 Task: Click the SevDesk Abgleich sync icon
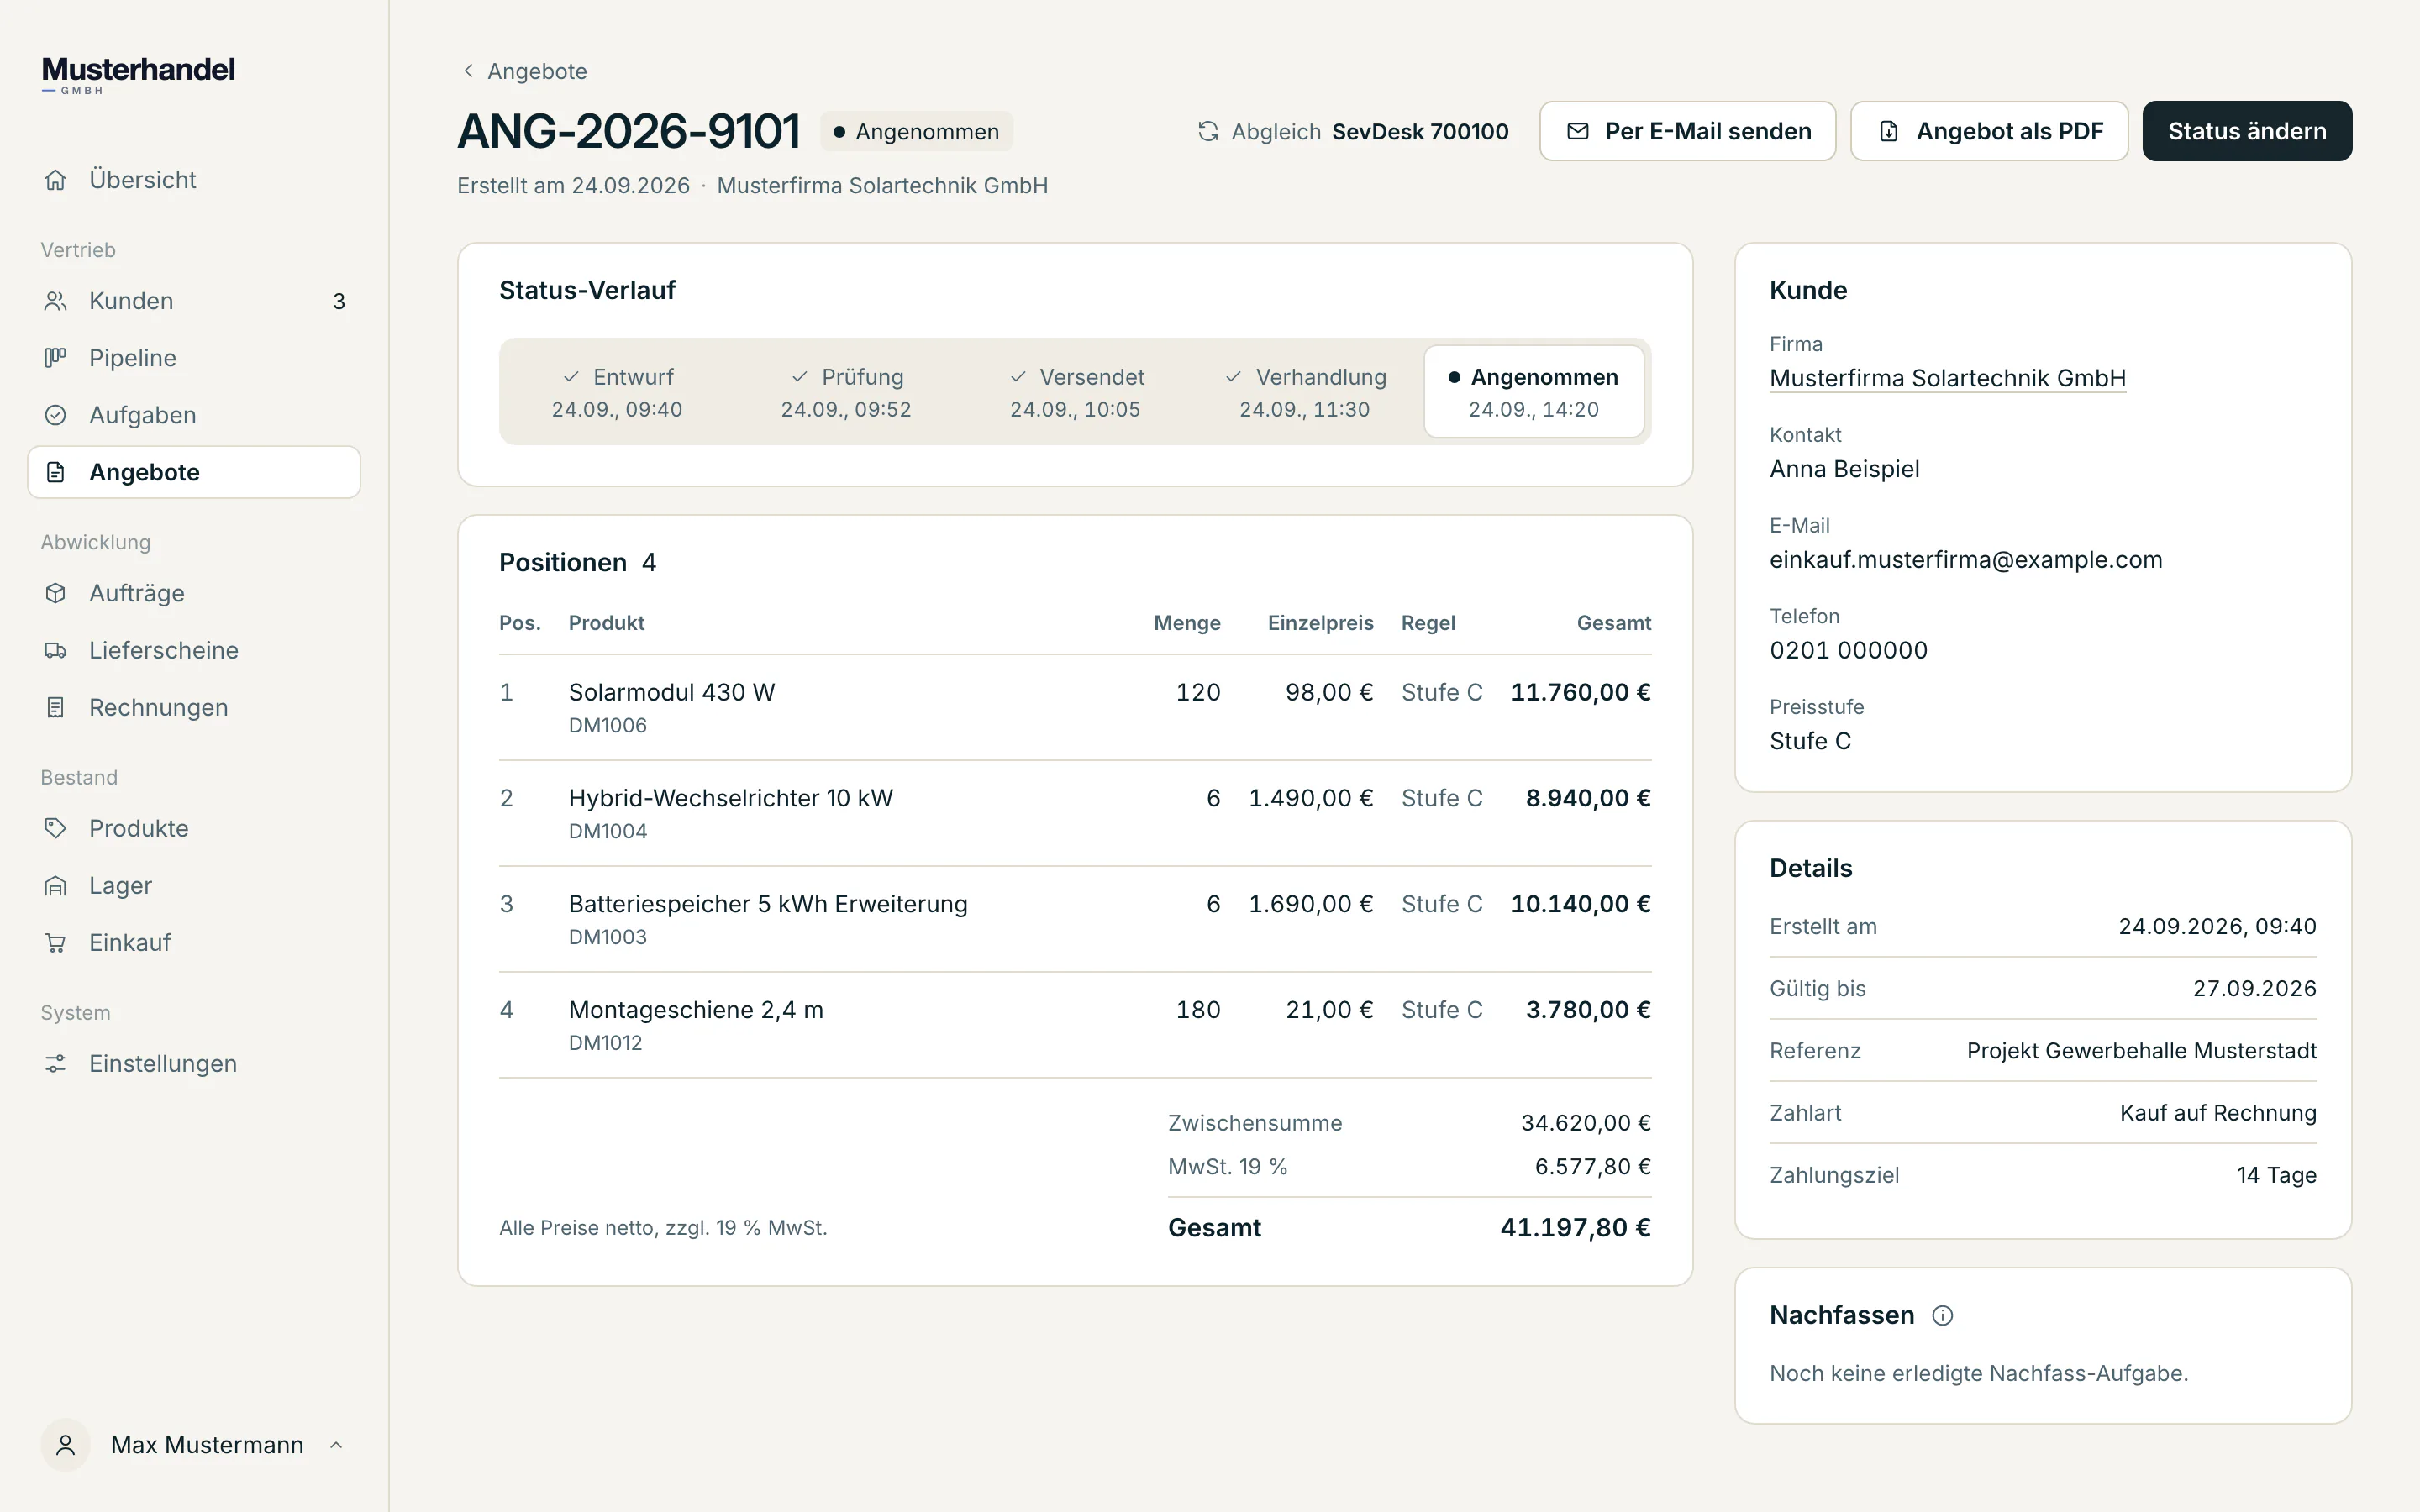(x=1208, y=131)
